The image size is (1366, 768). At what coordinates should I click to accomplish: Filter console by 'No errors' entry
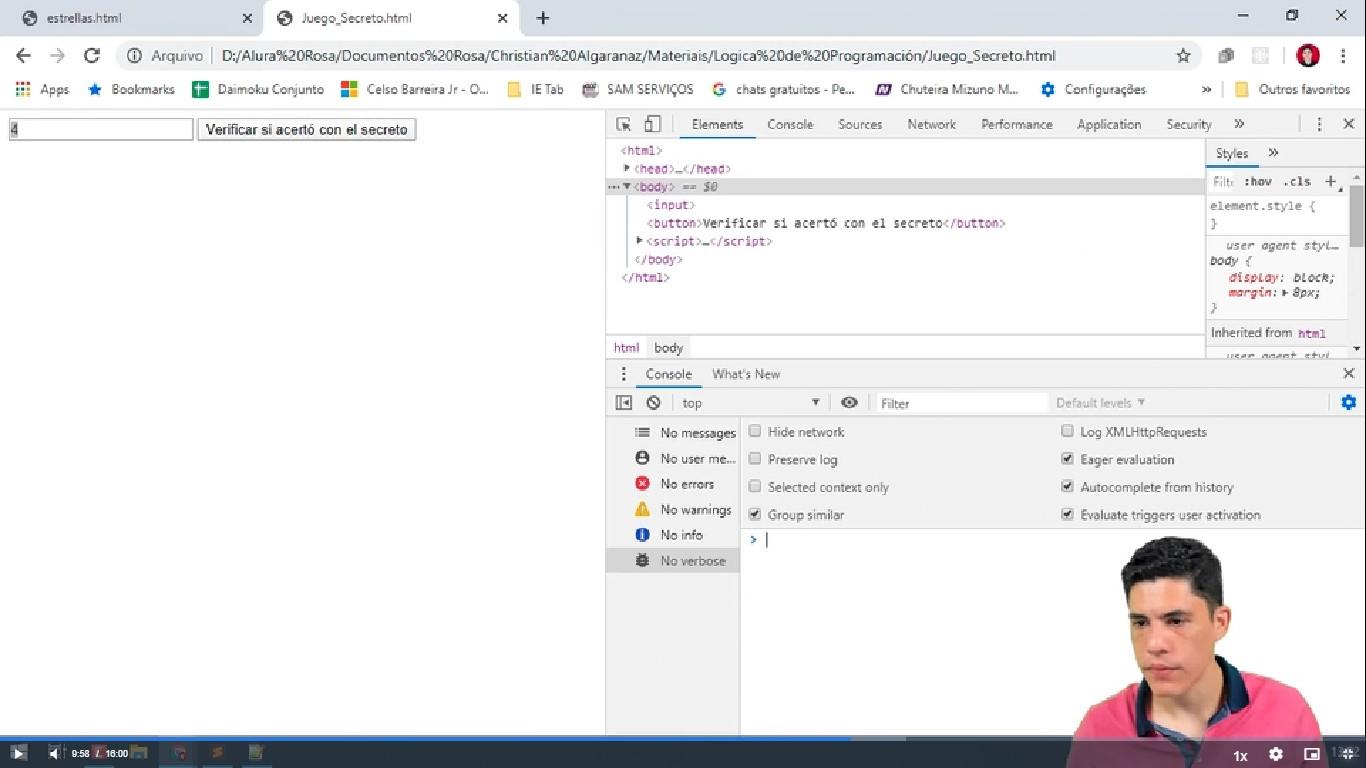click(673, 484)
